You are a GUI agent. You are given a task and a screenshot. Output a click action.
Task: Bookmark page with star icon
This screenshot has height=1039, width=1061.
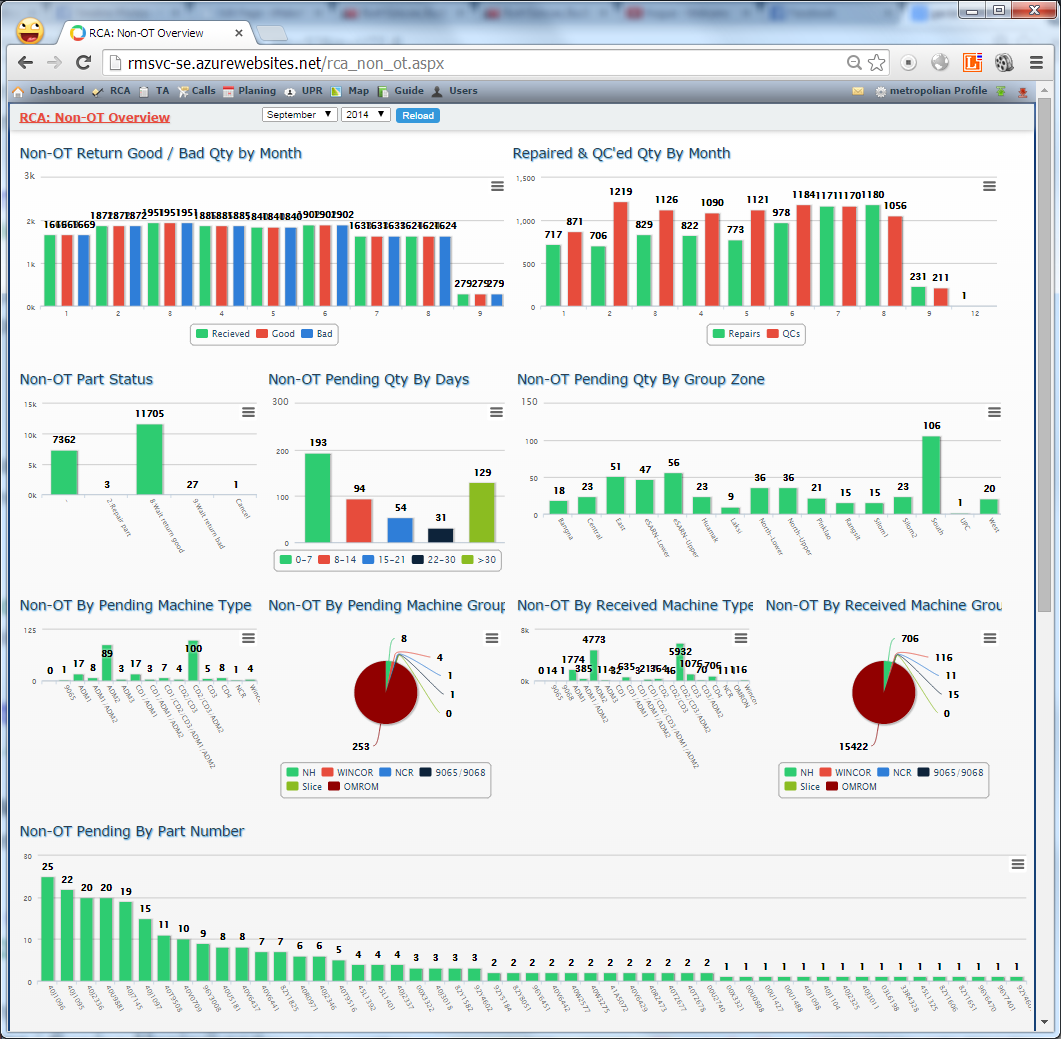pyautogui.click(x=876, y=63)
